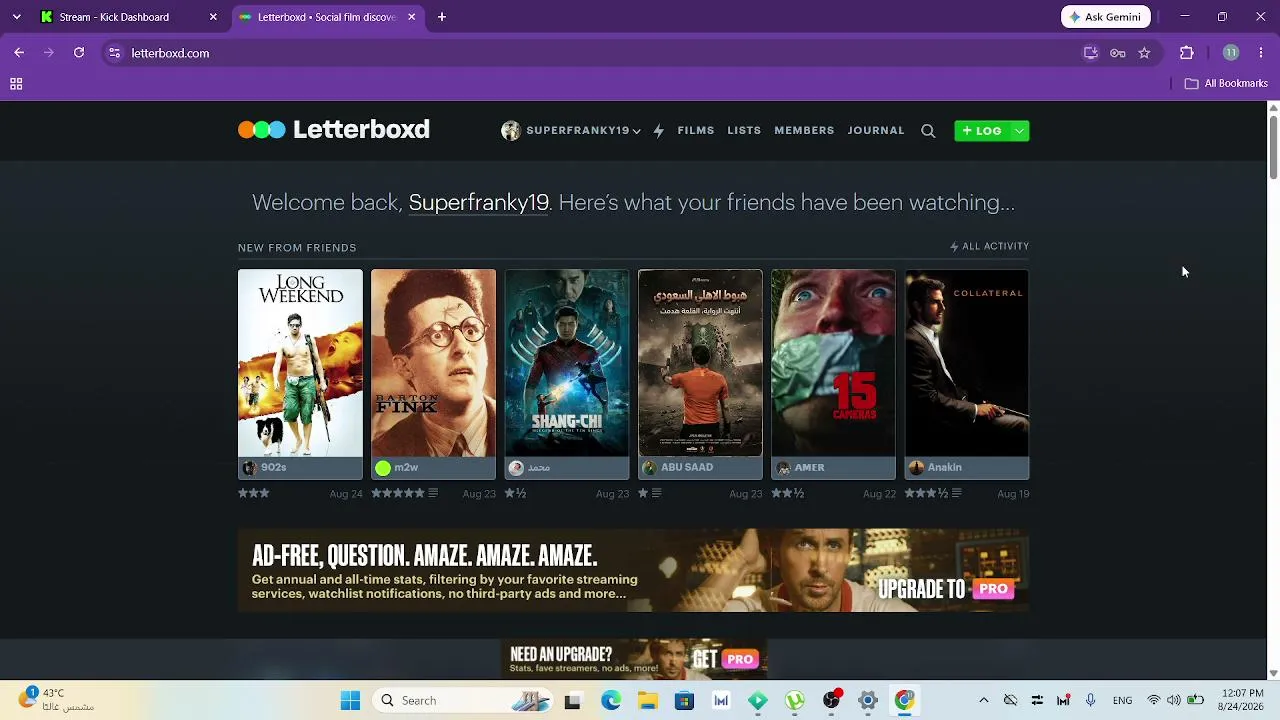Close the Stream - Kick Dashboard tab
Screen dimensions: 1280x720
tap(213, 17)
